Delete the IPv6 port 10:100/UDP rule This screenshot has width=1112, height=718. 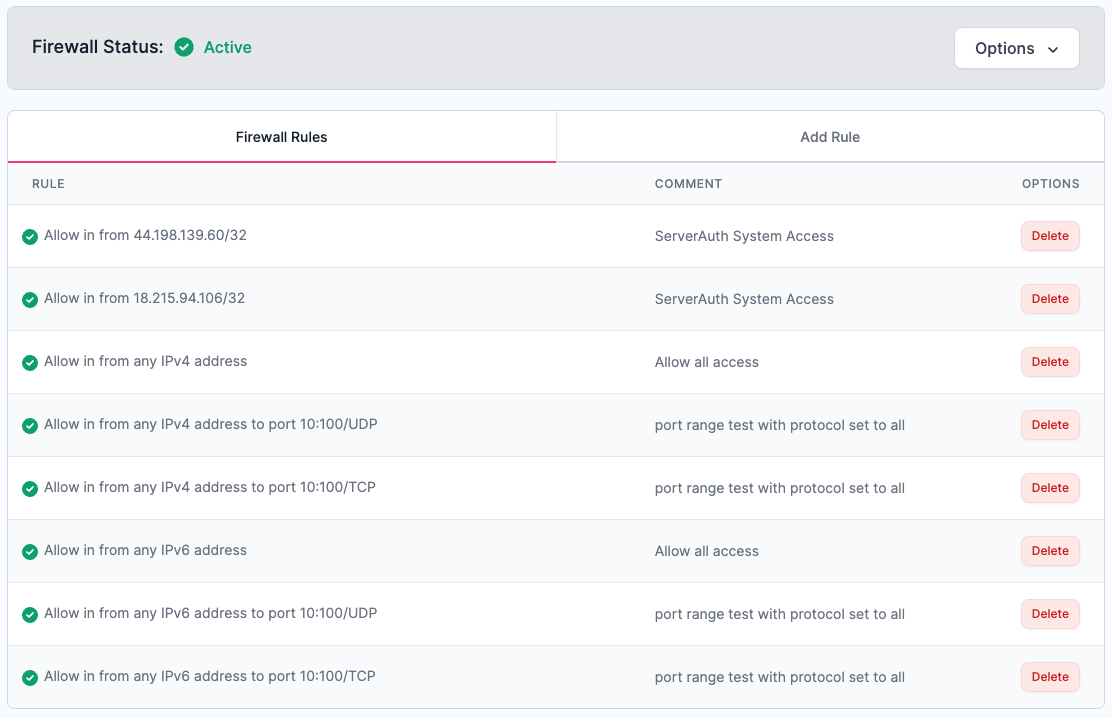tap(1050, 614)
